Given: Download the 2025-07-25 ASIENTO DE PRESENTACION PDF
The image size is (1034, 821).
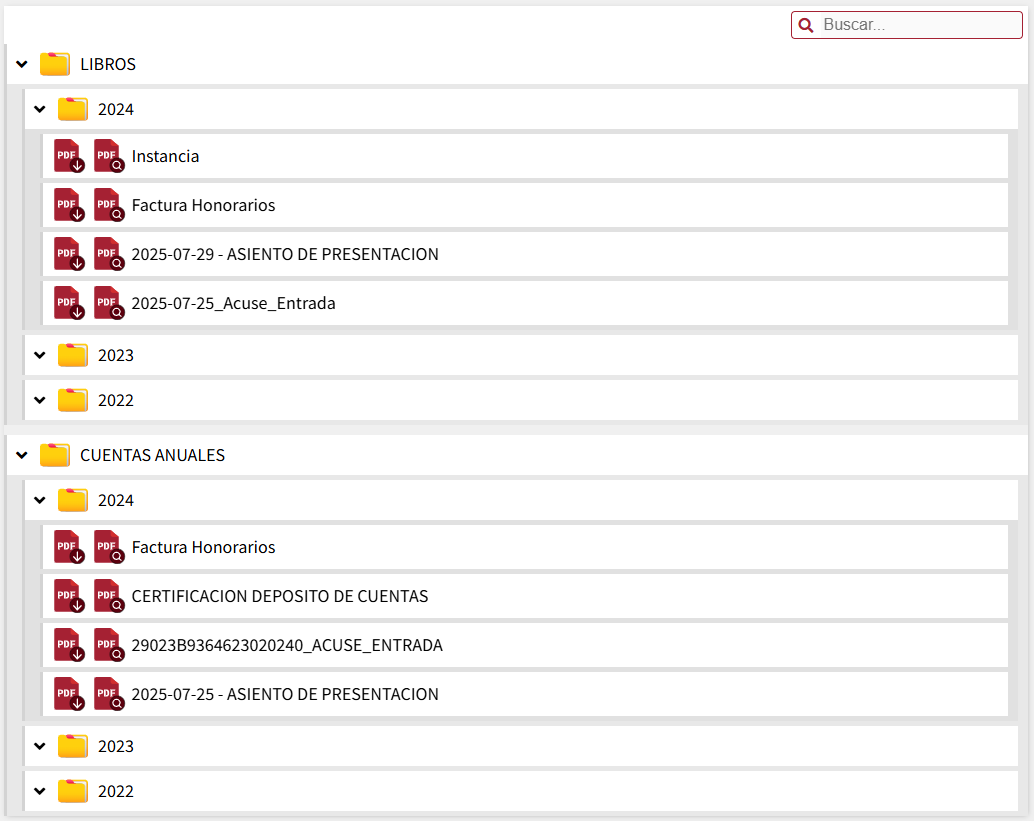Looking at the screenshot, I should coord(68,694).
